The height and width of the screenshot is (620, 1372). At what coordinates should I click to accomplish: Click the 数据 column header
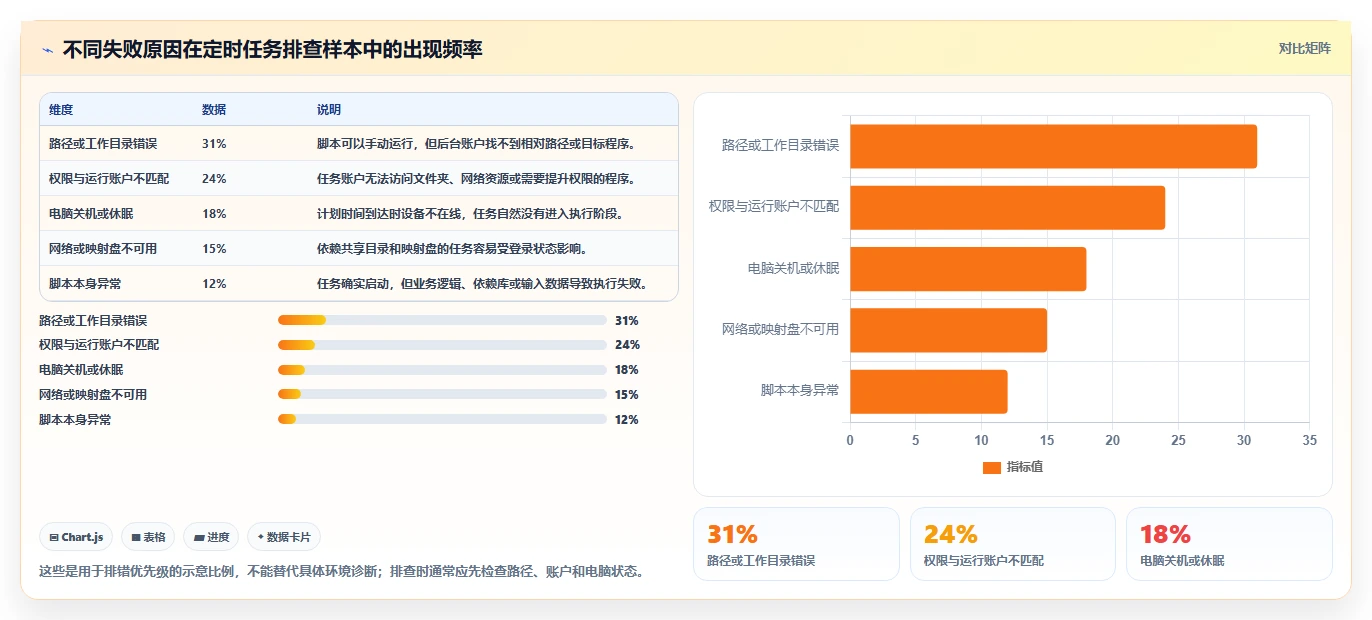(214, 110)
